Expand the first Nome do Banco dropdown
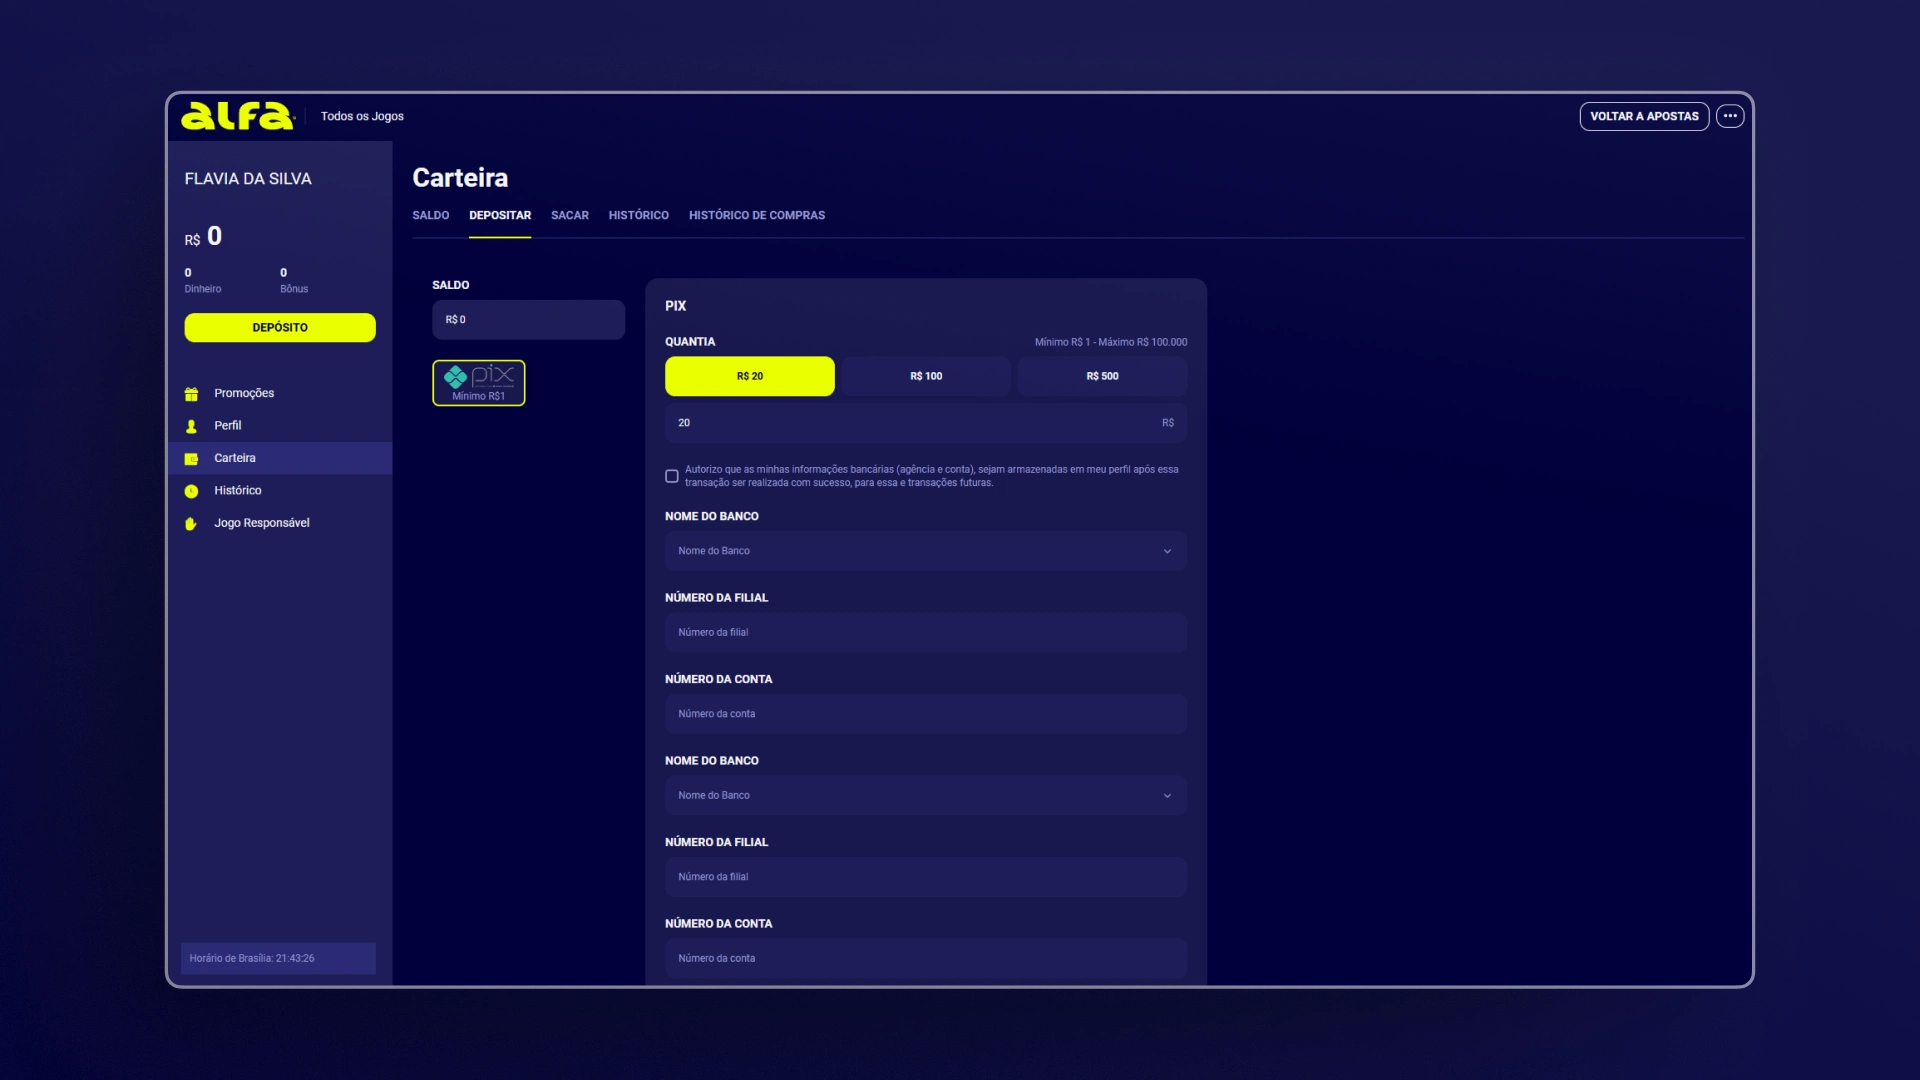 coord(925,551)
